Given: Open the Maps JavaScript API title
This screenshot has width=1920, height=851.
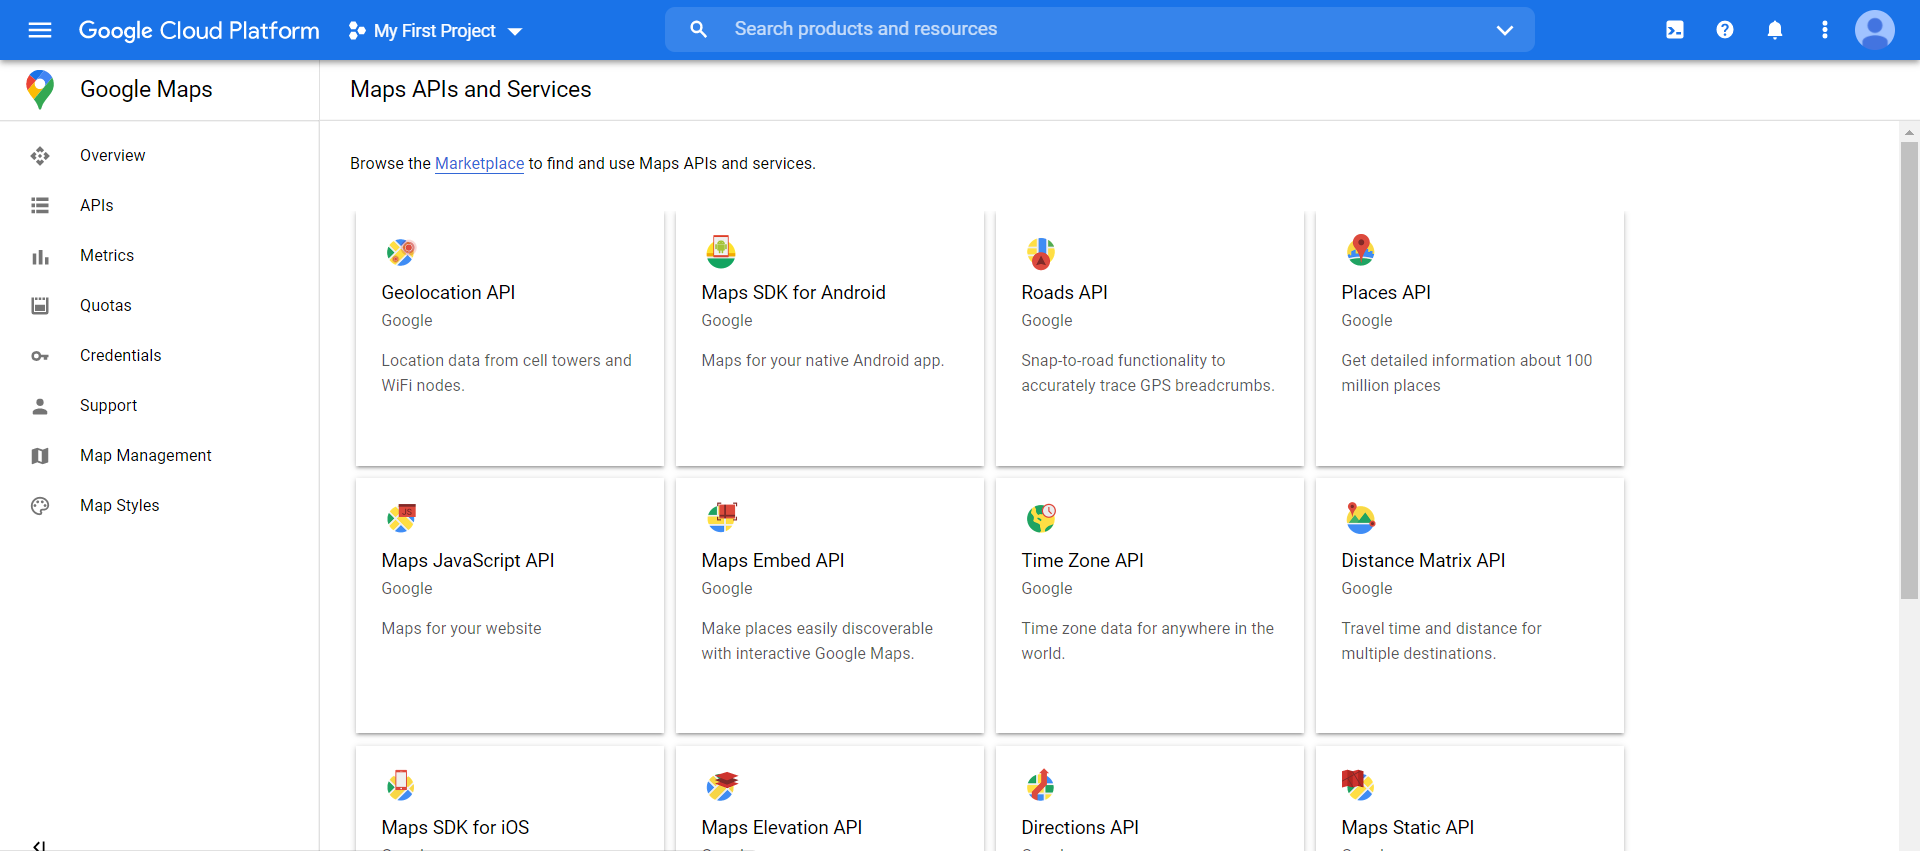Looking at the screenshot, I should pyautogui.click(x=468, y=560).
